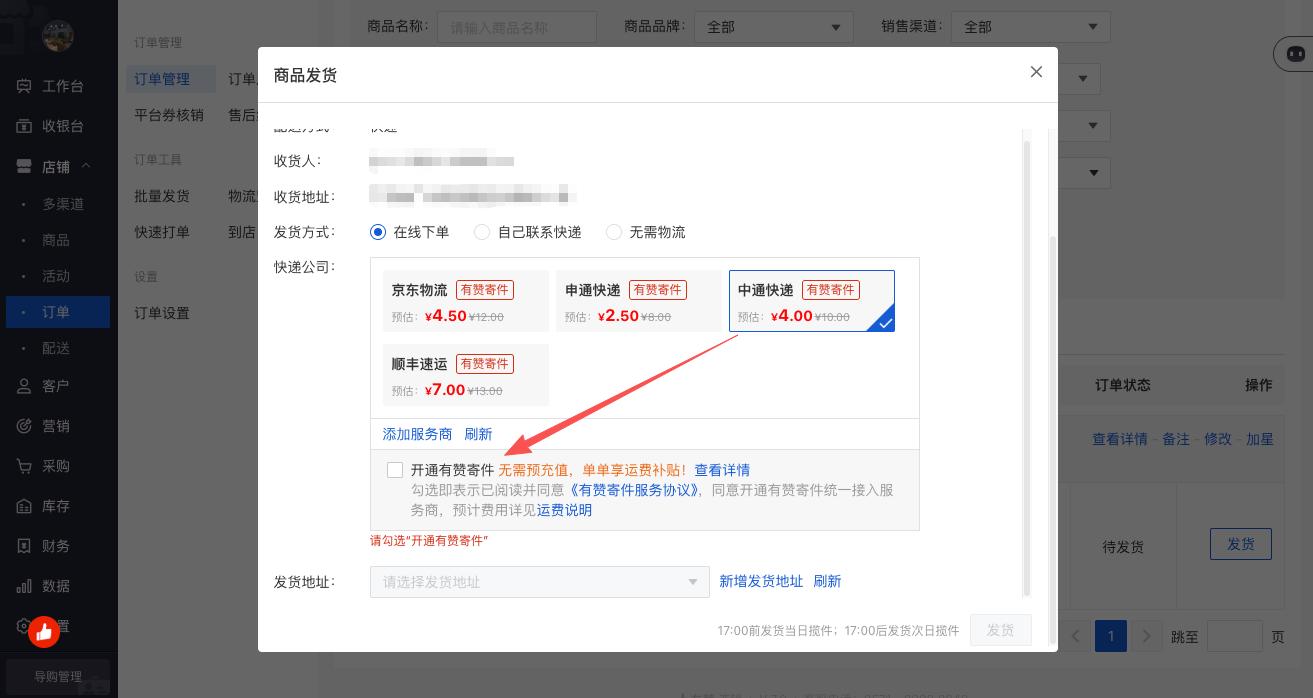The height and width of the screenshot is (698, 1313).
Task: Open 收银台 cashier icon in sidebar
Action: (x=24, y=126)
